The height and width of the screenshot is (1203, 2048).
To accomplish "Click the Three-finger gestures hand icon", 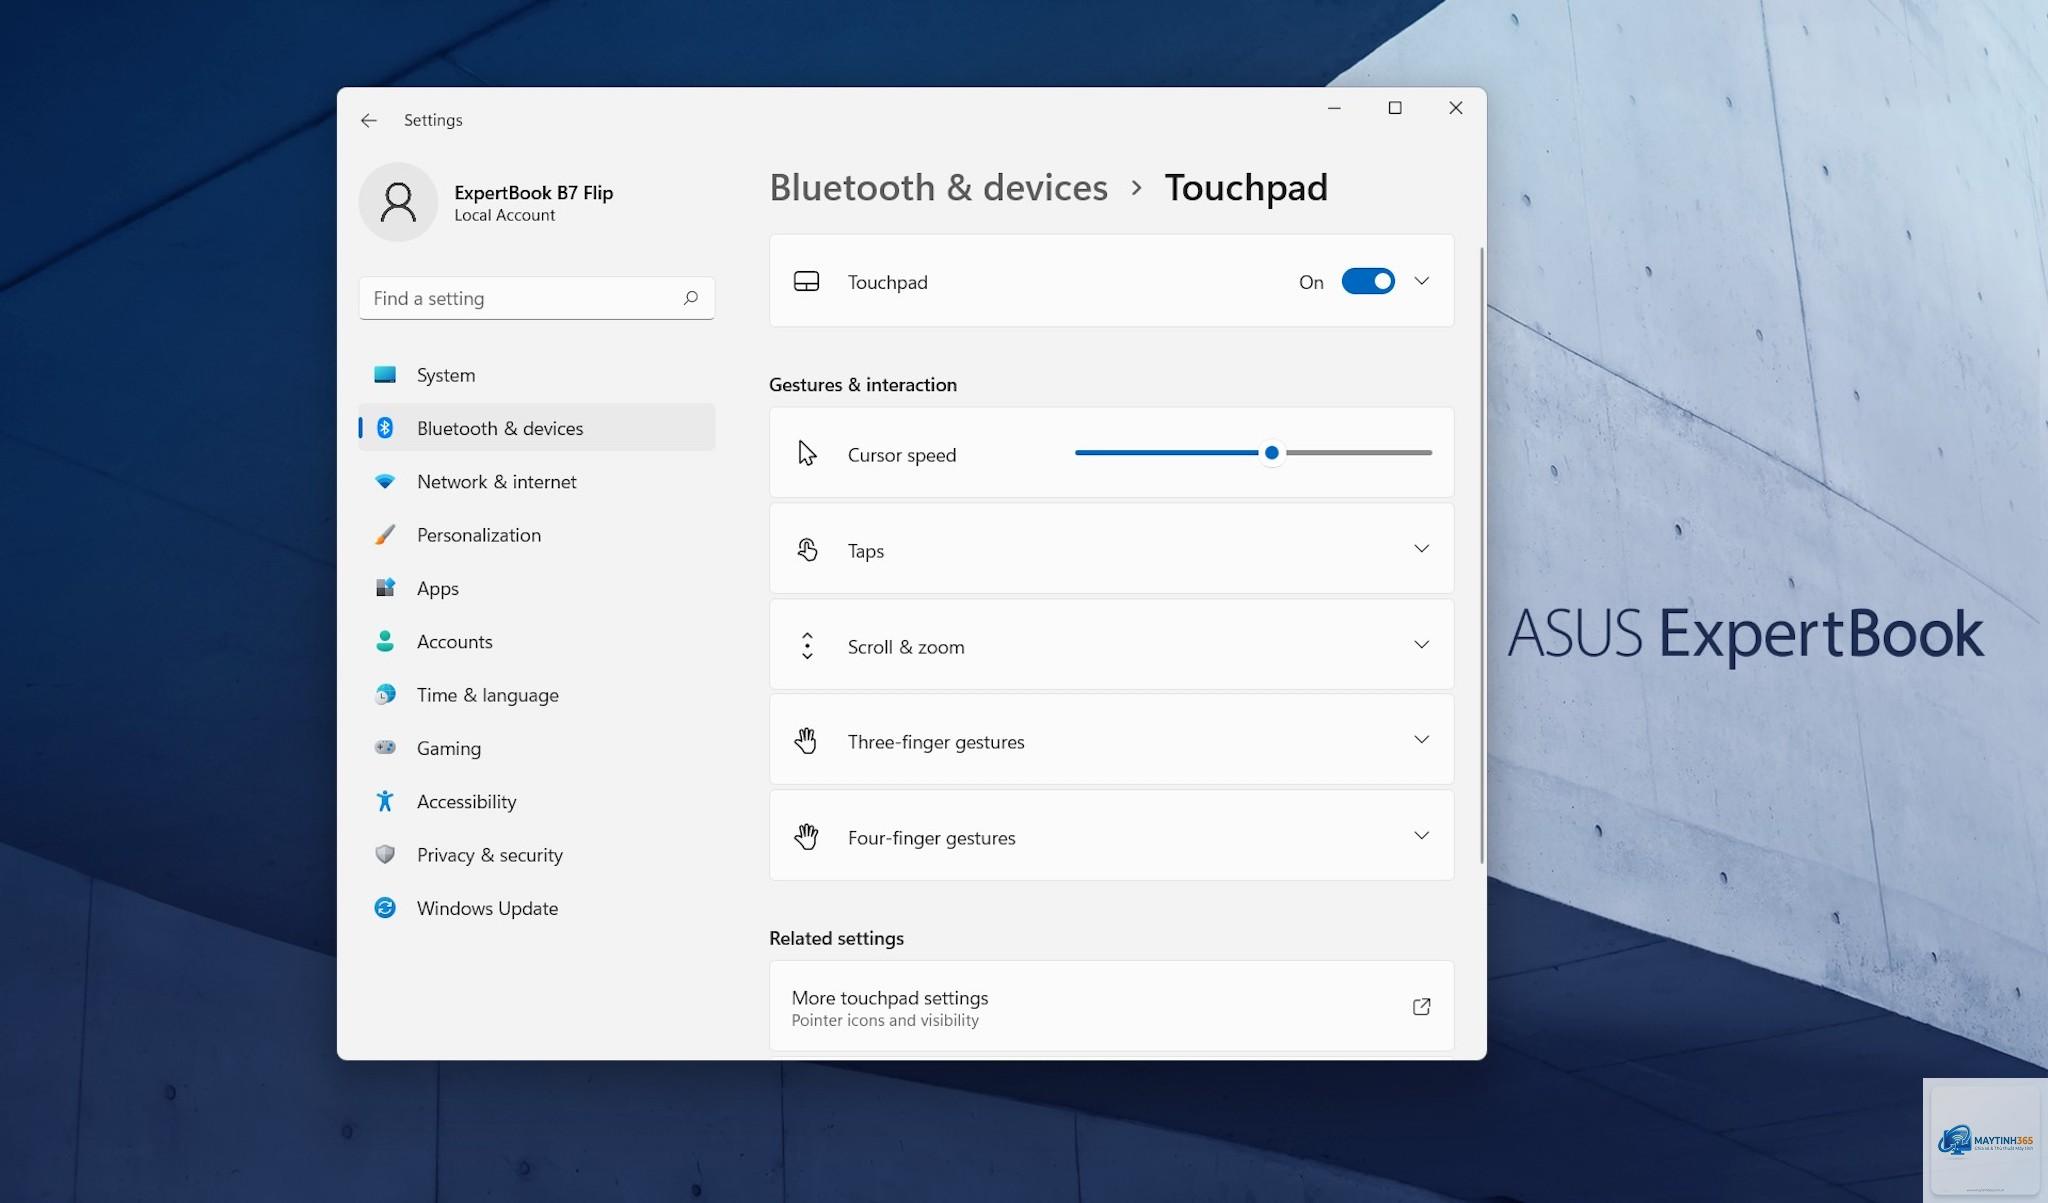I will (x=806, y=741).
